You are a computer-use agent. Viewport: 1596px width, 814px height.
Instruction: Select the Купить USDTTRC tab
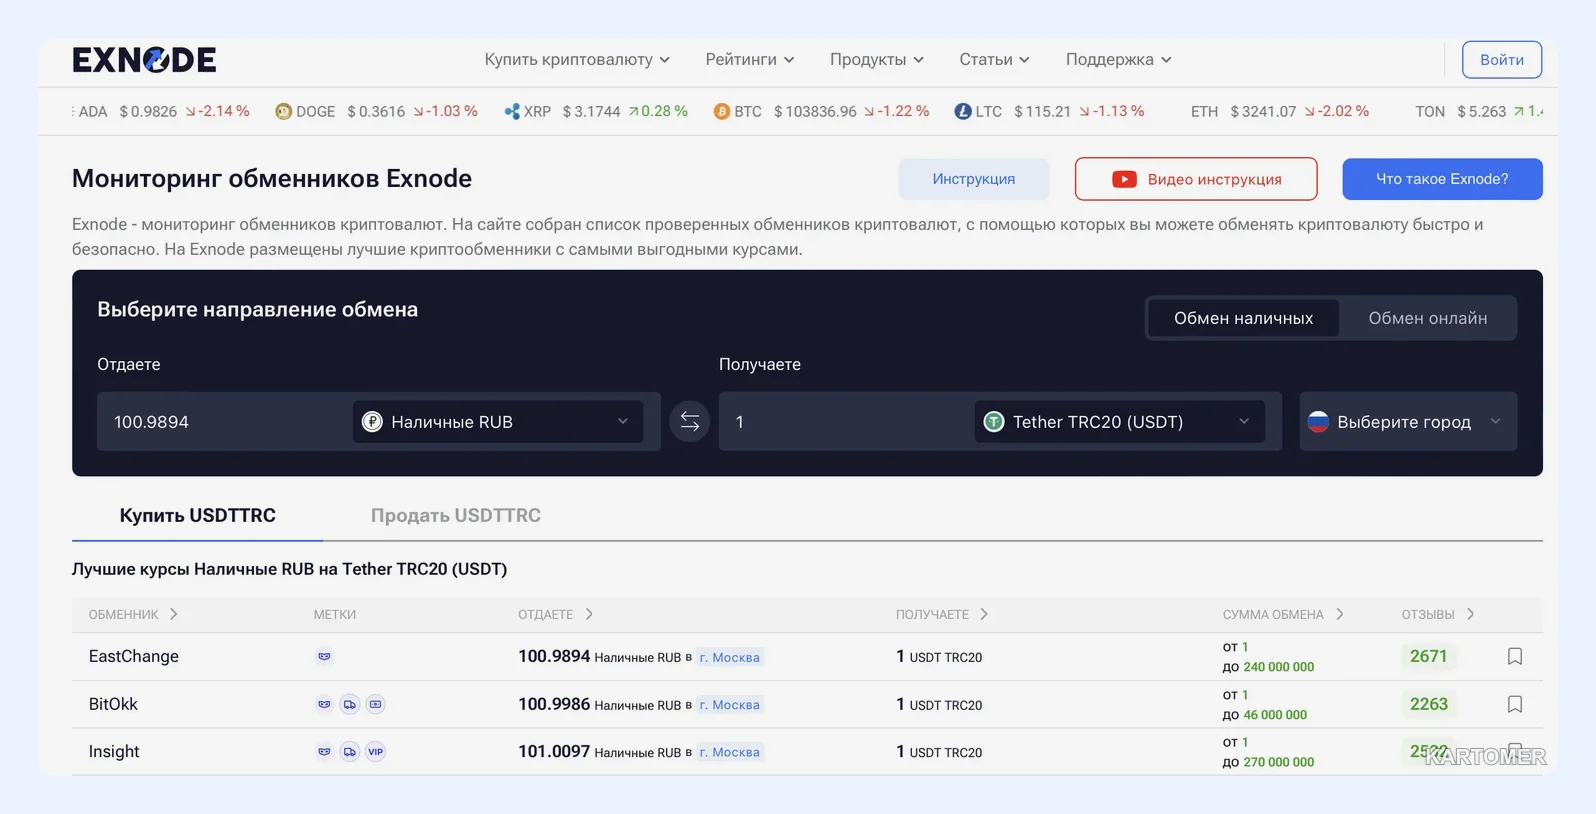(x=197, y=515)
